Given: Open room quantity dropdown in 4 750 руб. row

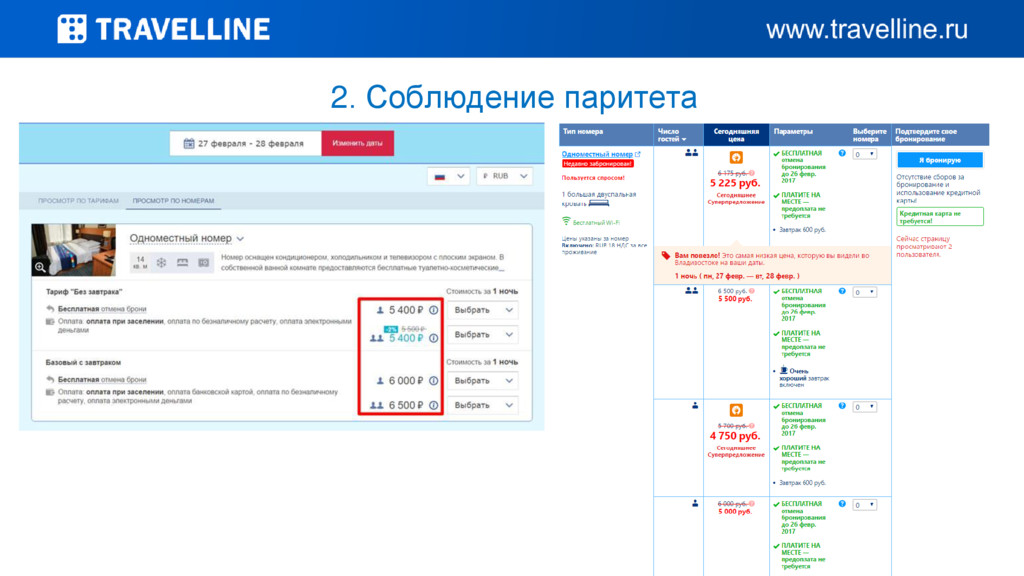Looking at the screenshot, I should click(x=865, y=408).
